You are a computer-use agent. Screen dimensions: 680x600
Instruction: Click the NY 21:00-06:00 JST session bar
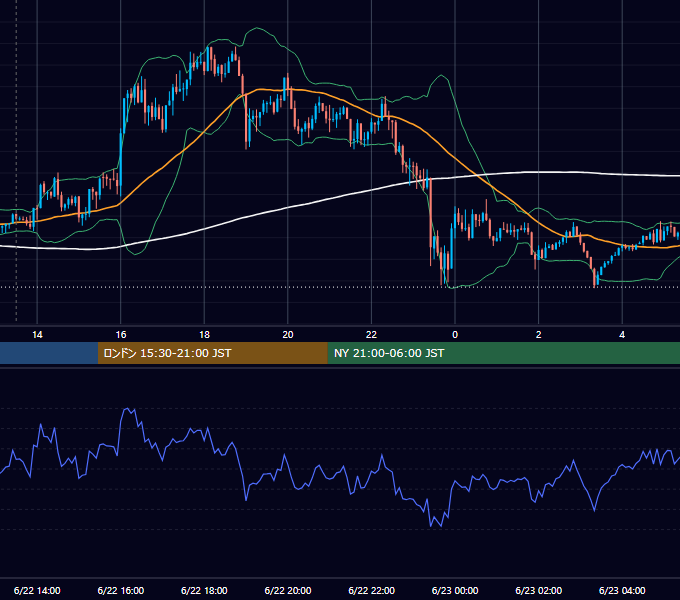point(503,353)
